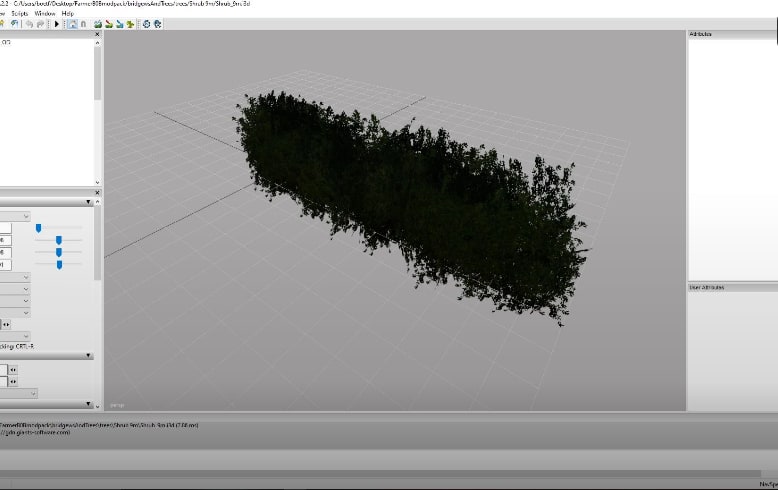Open the top dropdown above the sliders
The image size is (778, 490).
pyautogui.click(x=15, y=216)
